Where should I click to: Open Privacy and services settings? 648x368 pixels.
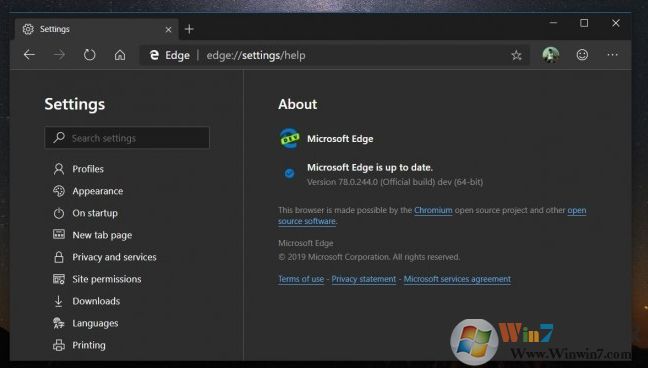pos(114,257)
